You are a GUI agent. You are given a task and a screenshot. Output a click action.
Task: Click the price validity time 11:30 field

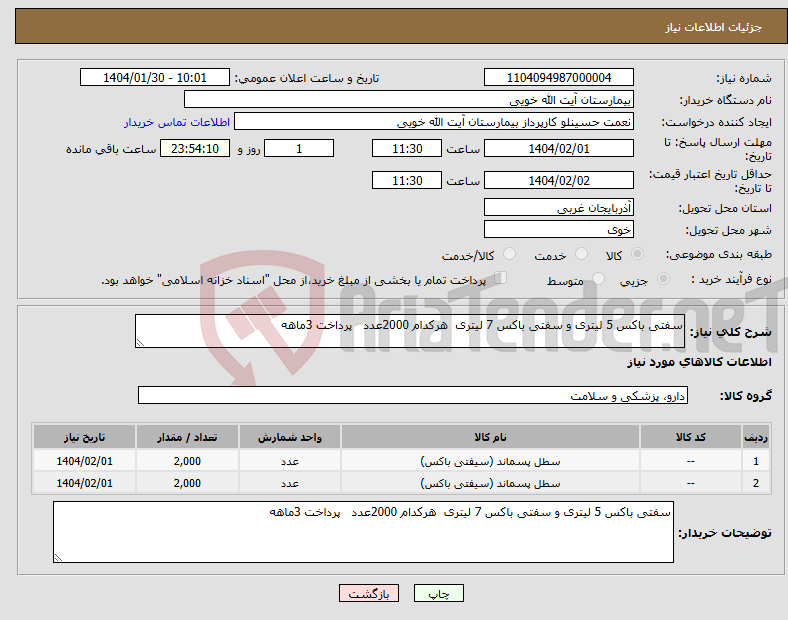click(407, 180)
